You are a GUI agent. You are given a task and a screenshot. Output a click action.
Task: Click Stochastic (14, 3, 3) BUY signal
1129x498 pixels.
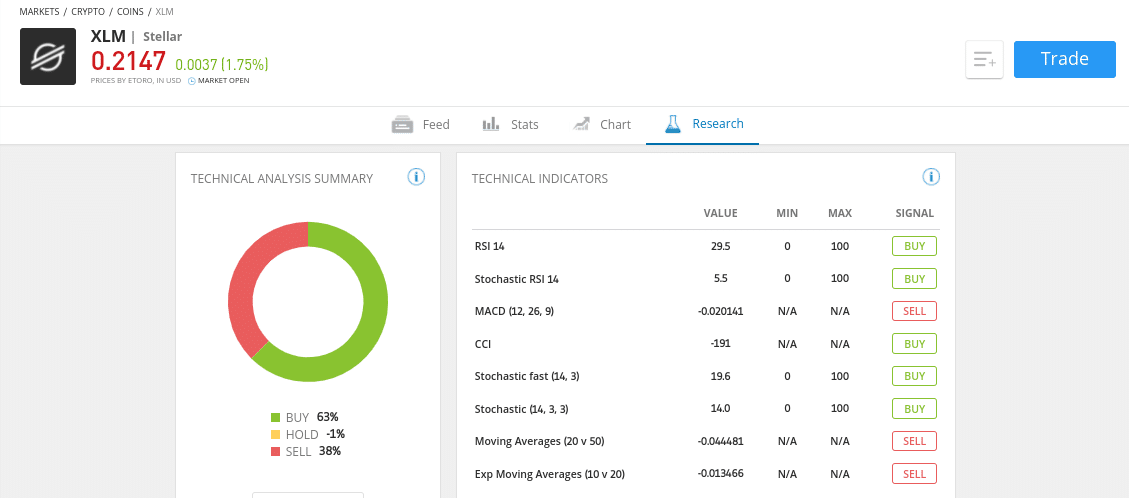(x=914, y=409)
